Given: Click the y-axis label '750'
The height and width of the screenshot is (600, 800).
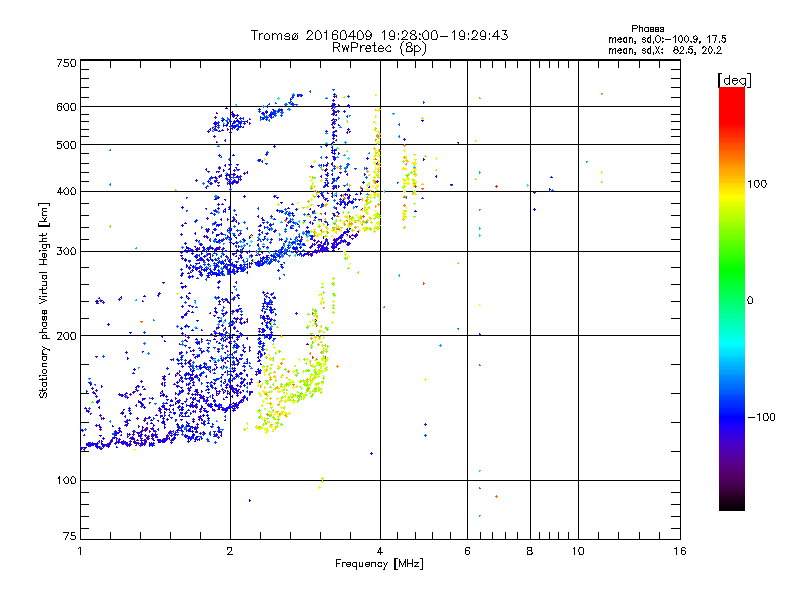Looking at the screenshot, I should (x=67, y=63).
